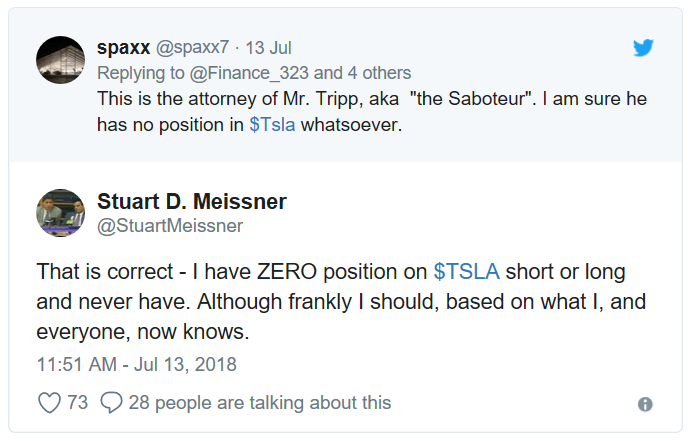
Task: Visit the @StuartMeissner handle
Action: click(x=170, y=226)
